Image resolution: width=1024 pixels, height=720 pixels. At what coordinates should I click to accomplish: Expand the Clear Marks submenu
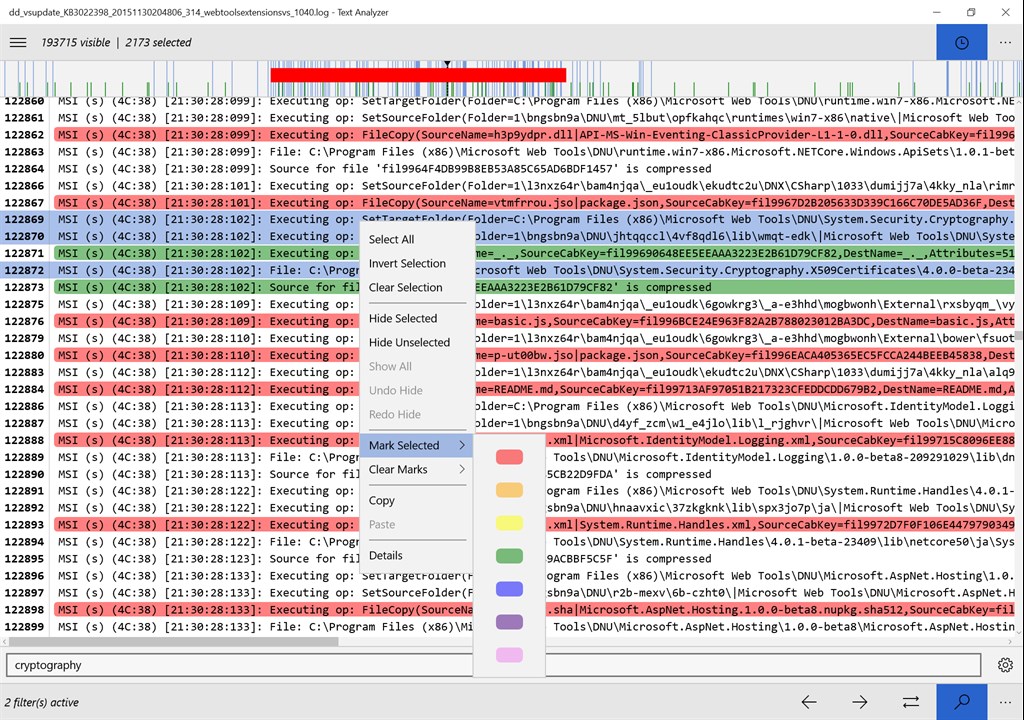click(416, 470)
